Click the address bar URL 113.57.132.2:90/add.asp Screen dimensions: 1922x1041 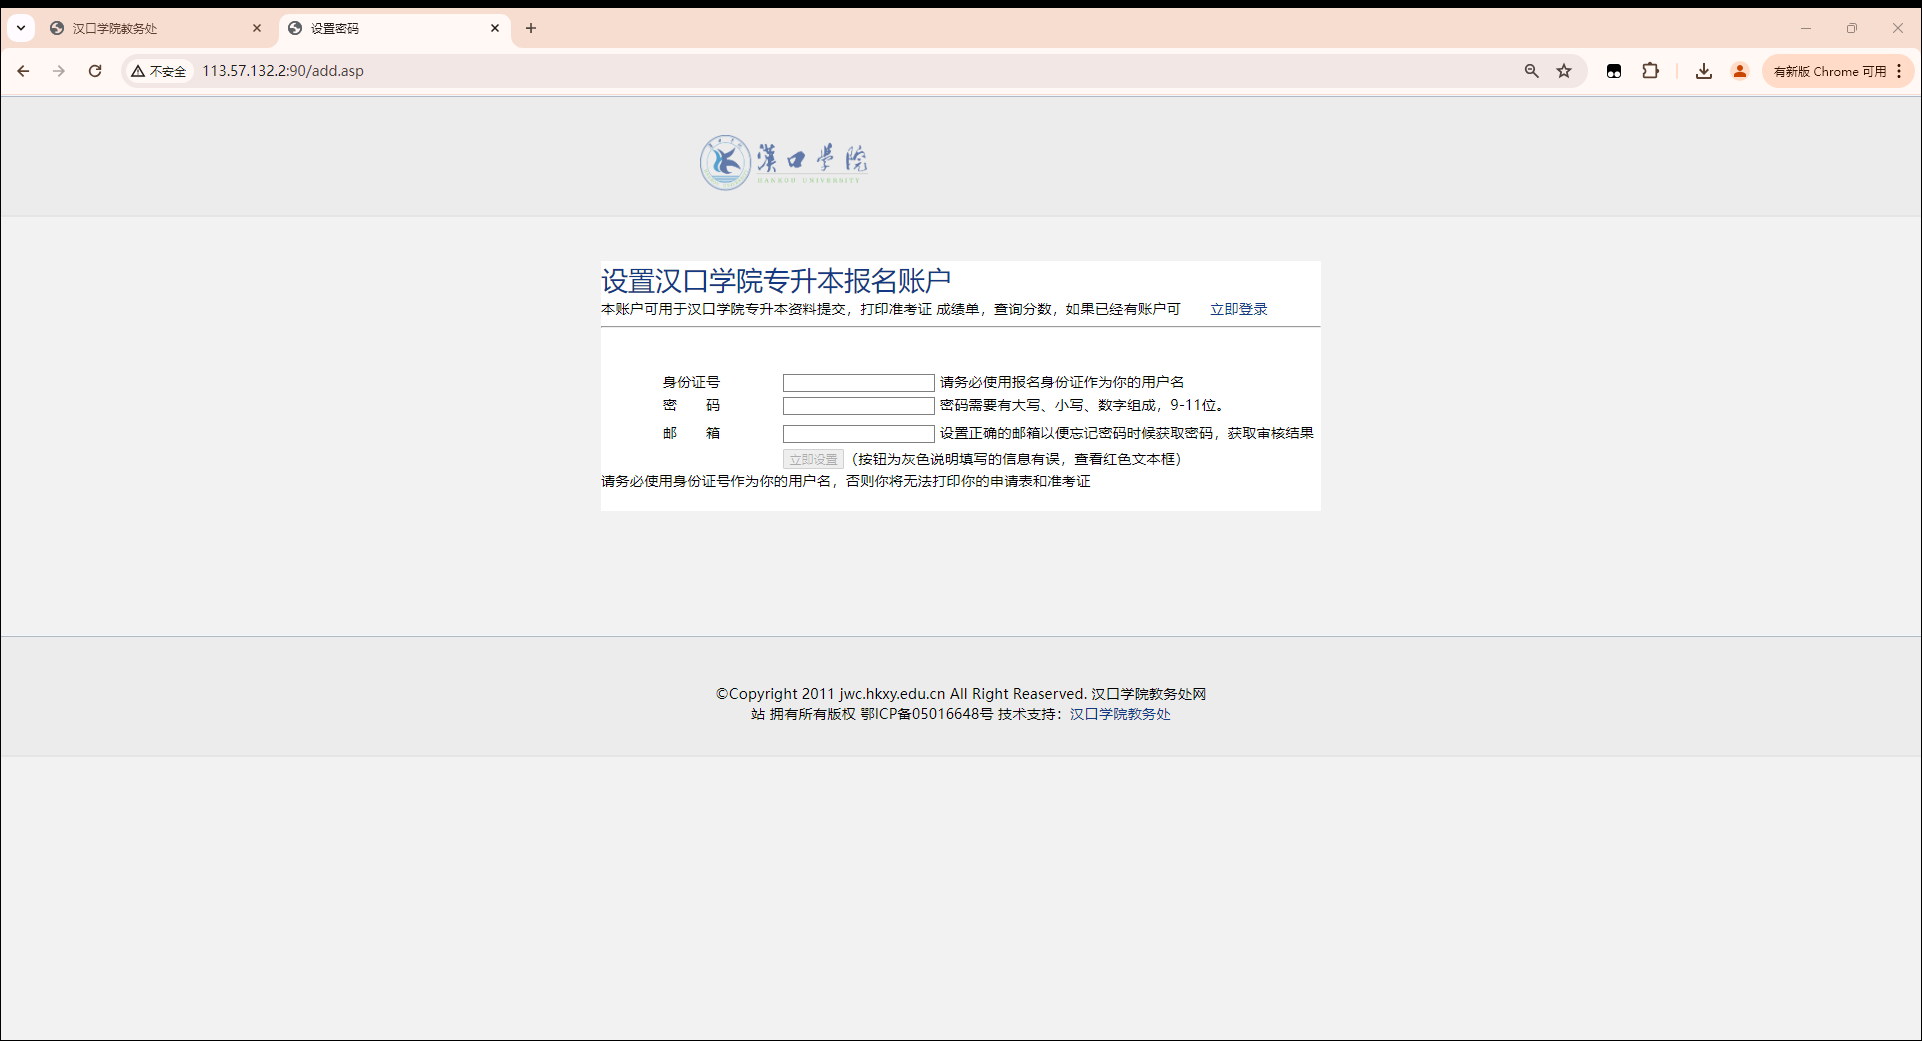[x=283, y=71]
